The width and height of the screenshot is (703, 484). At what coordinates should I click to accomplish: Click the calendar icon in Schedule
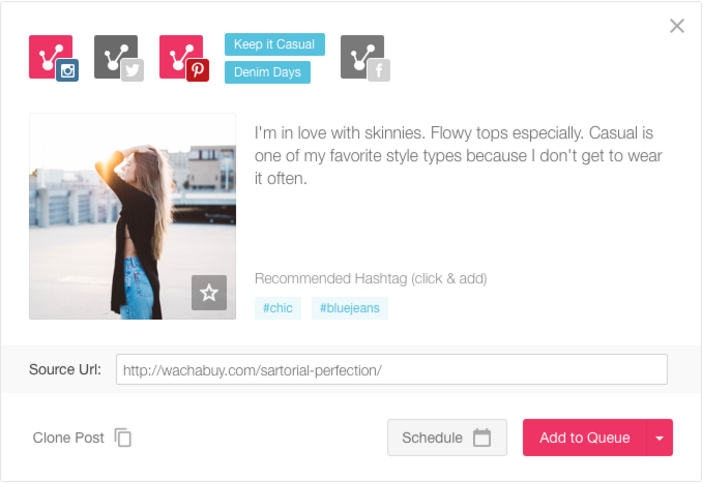click(x=482, y=438)
